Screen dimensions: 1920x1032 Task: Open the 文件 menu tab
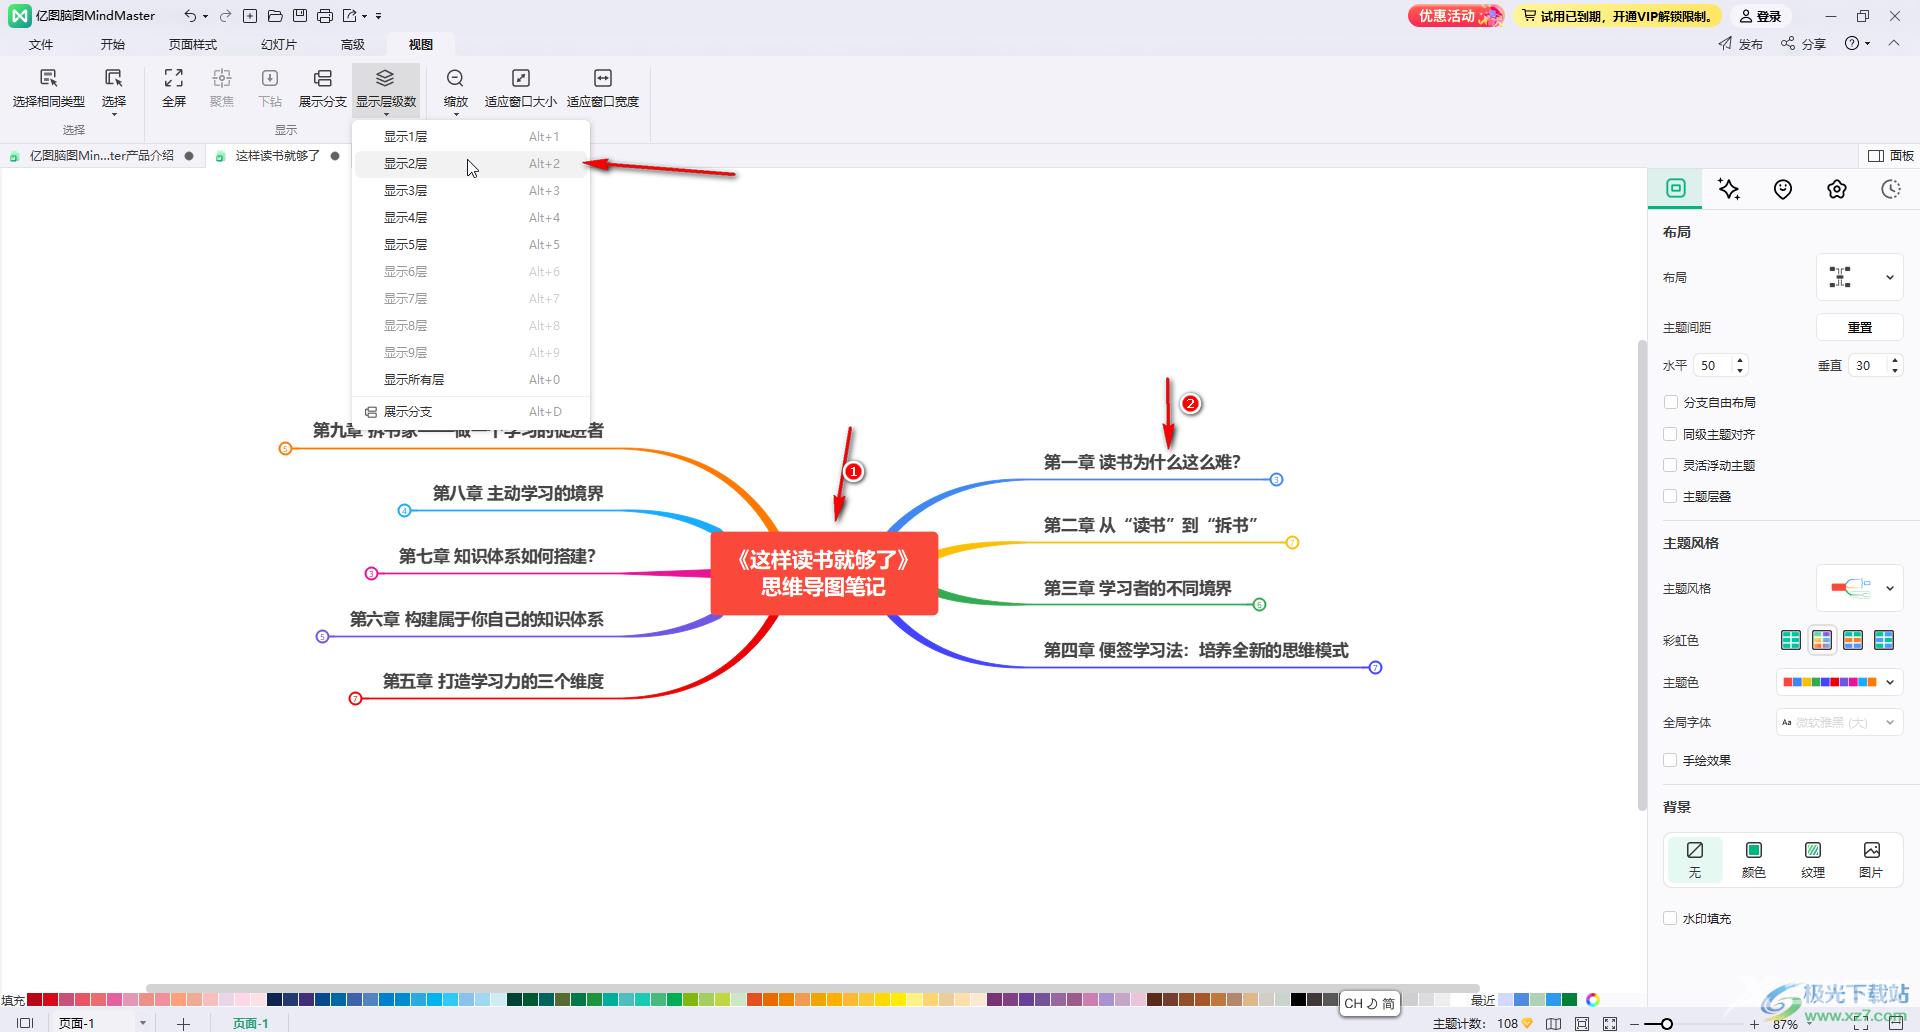coord(41,44)
